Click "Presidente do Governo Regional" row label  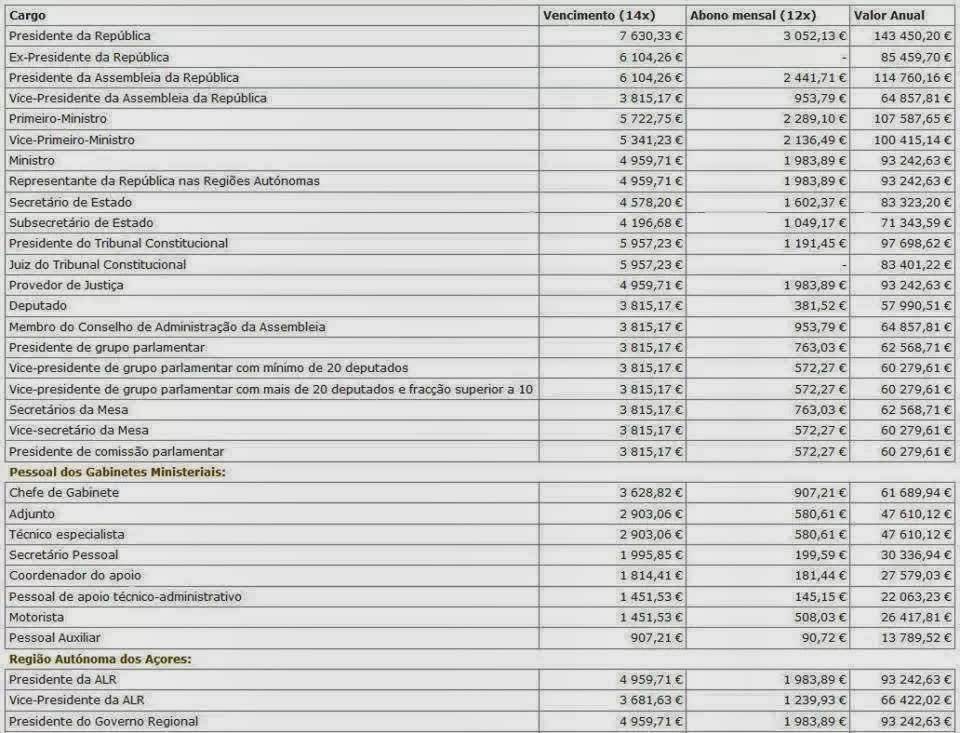click(x=103, y=722)
